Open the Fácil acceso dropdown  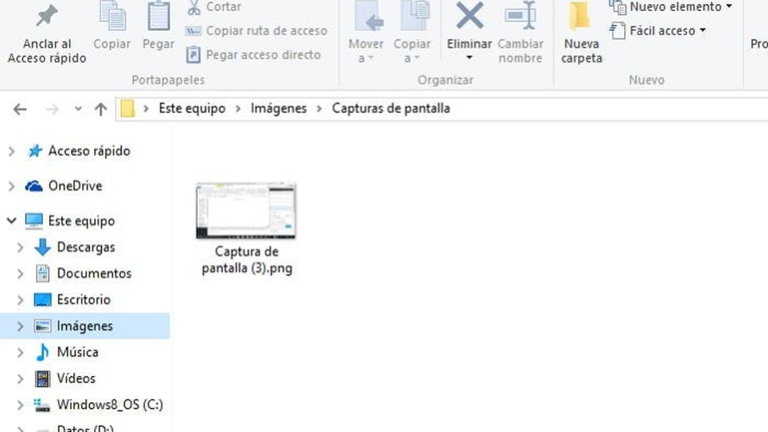[658, 31]
